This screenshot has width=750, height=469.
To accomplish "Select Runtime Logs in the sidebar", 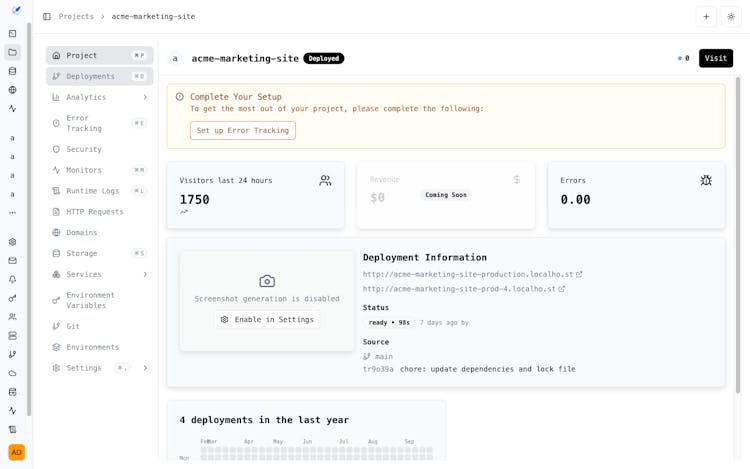I will point(92,191).
